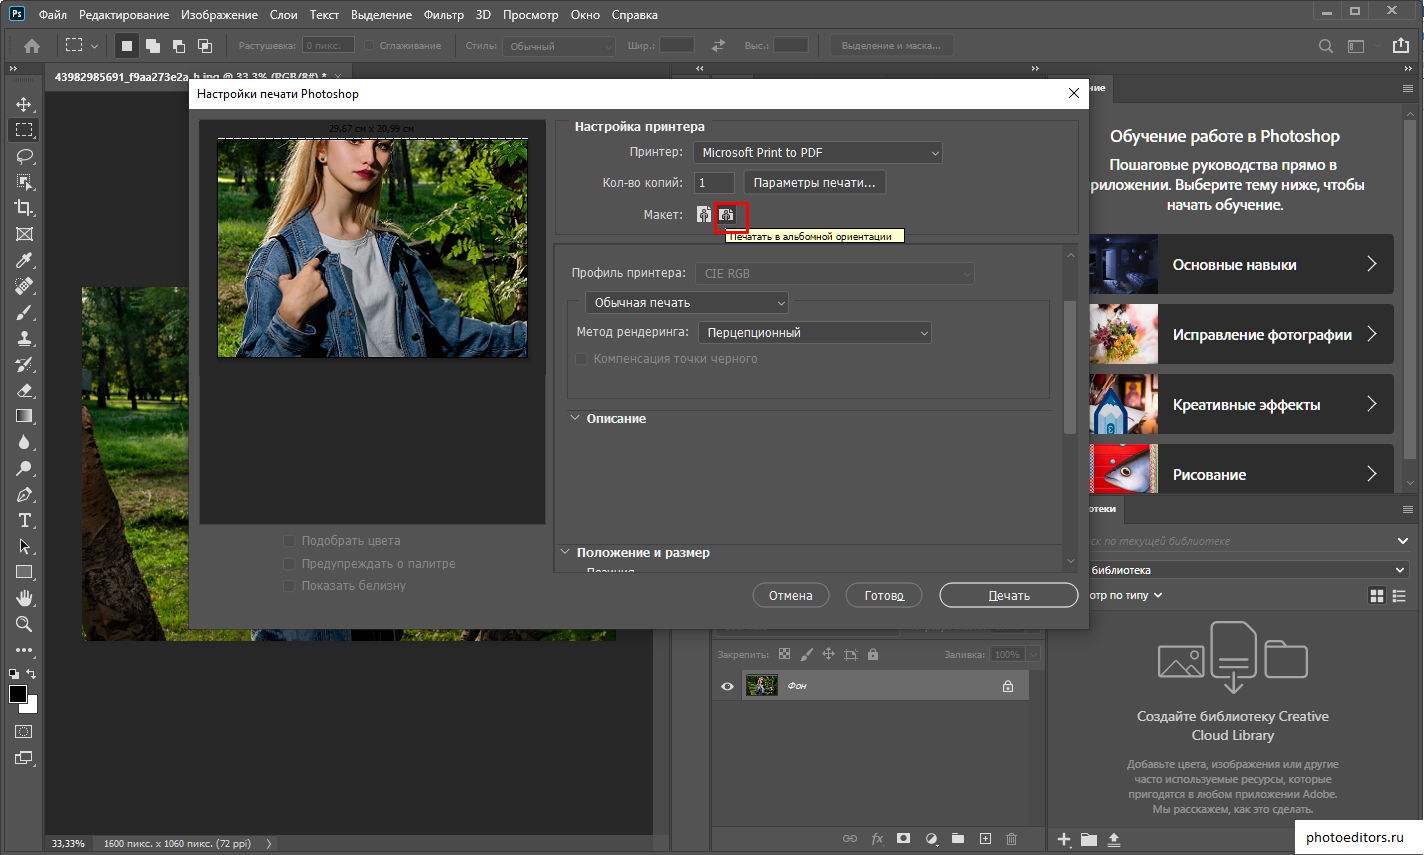Create new layer in Layers panel
Screen dimensions: 1424x855
tap(985, 839)
